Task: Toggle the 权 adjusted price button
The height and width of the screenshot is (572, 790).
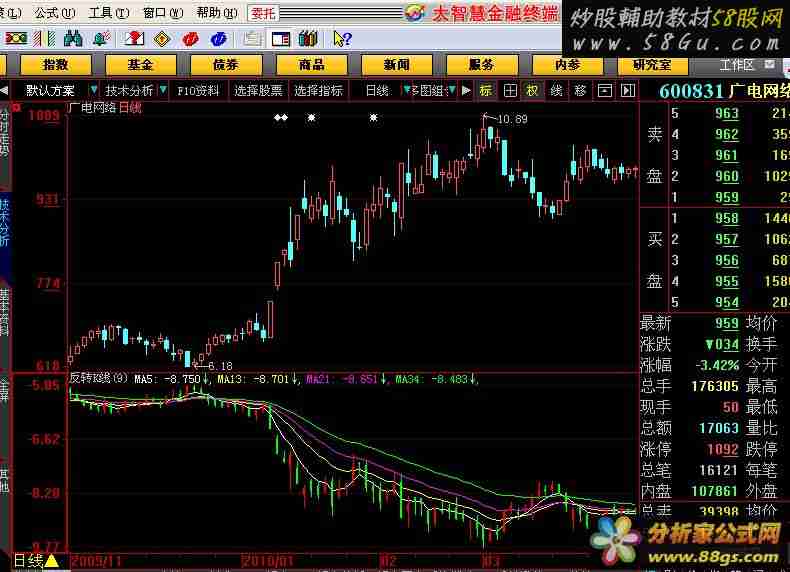Action: 532,90
